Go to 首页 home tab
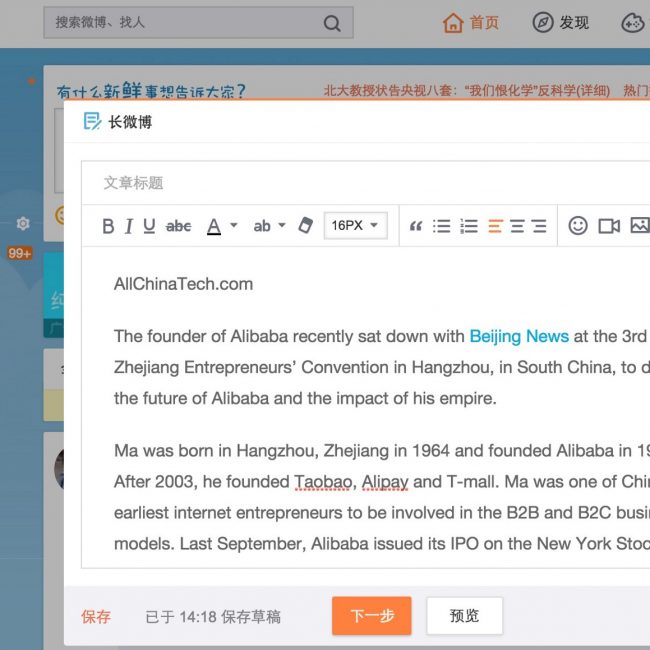The width and height of the screenshot is (650, 650). point(471,22)
